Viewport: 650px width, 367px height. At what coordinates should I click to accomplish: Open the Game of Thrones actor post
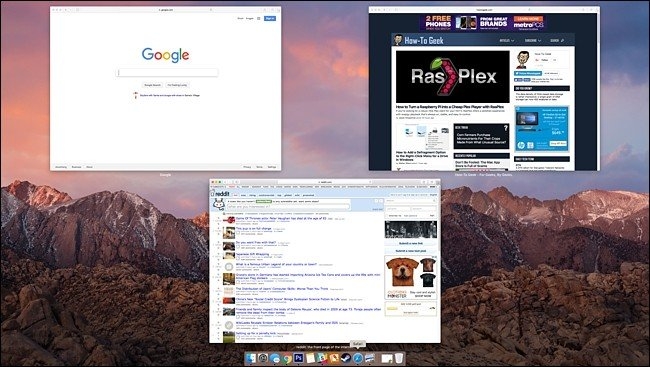click(x=281, y=218)
